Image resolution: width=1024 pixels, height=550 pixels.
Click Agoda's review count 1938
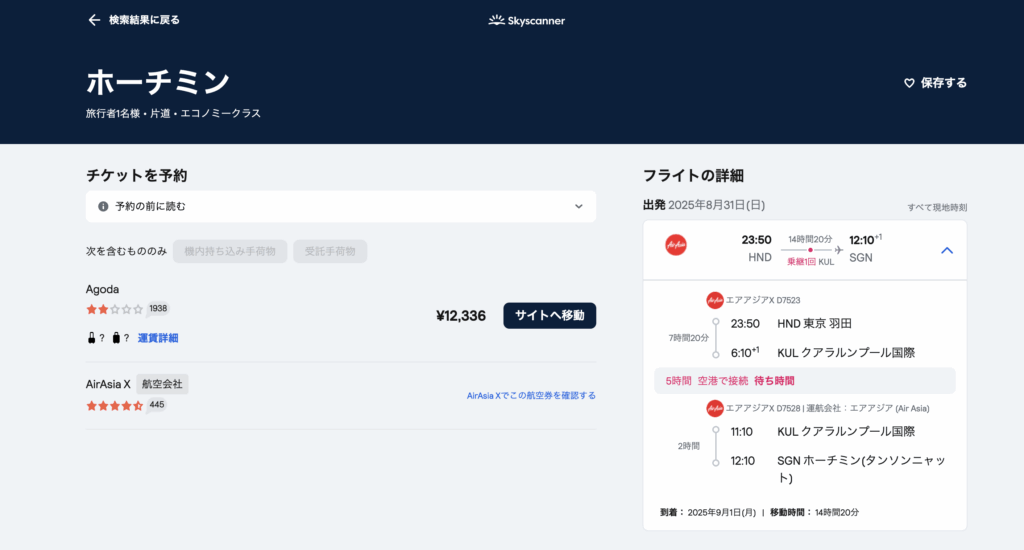158,308
